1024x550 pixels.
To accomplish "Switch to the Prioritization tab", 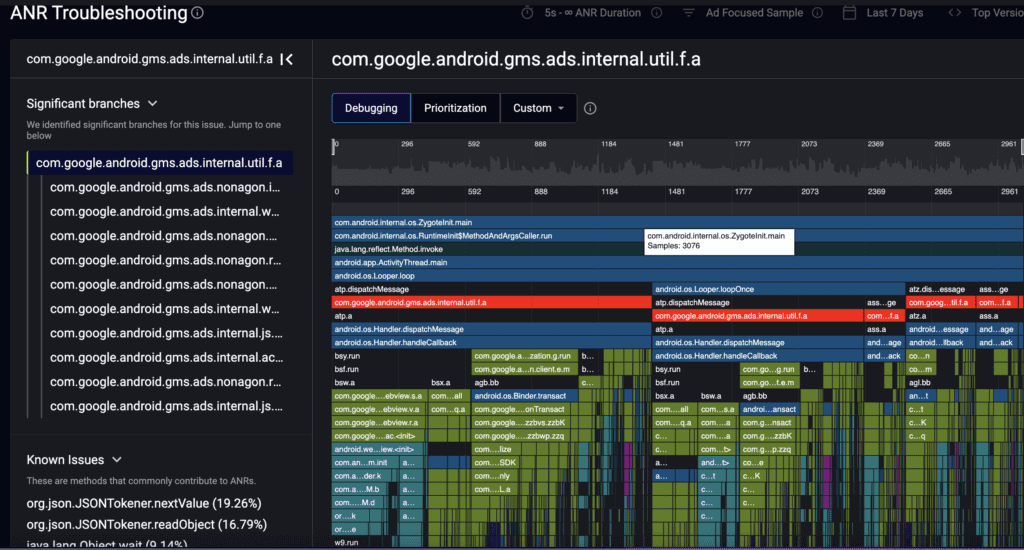I will 455,108.
